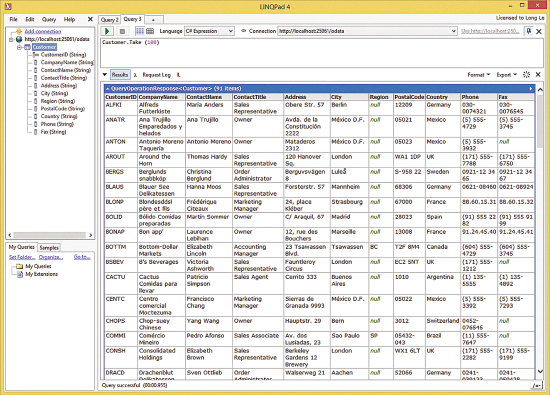Click the column icon beside City (String)
This screenshot has width=550, height=395.
coord(35,93)
